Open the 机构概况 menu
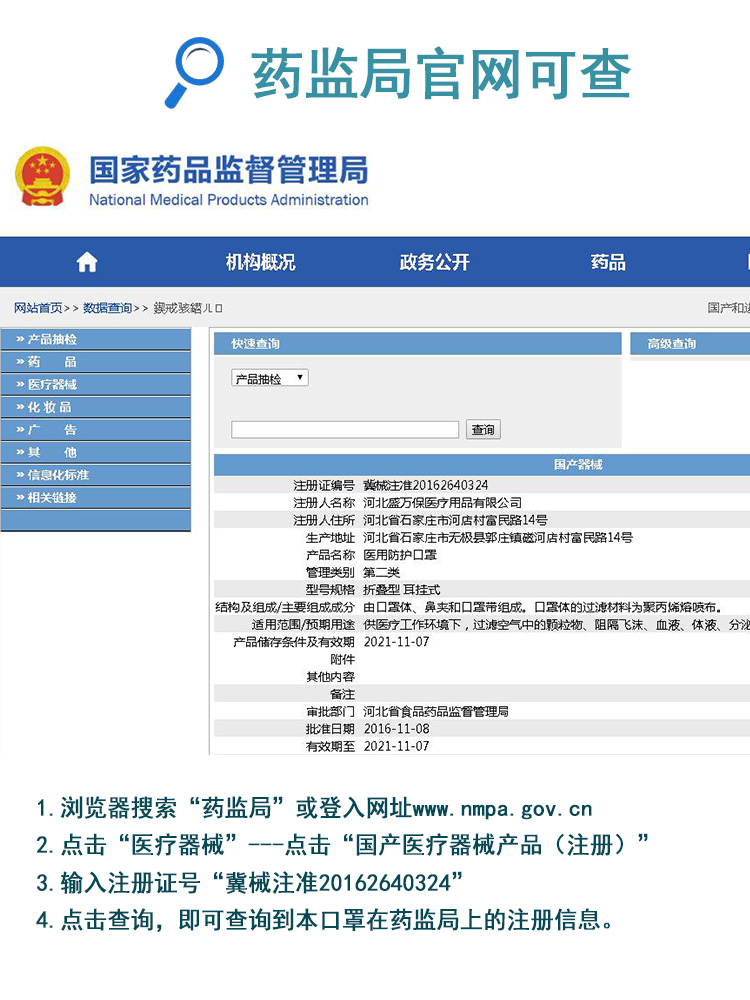Viewport: 750px width, 1000px height. (x=260, y=262)
